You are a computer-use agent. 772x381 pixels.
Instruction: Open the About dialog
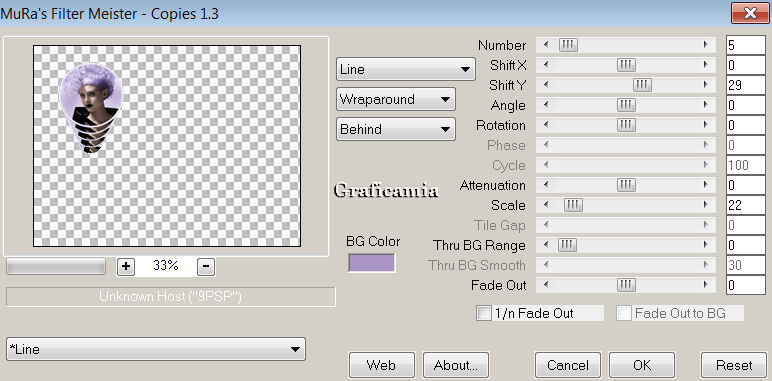tap(456, 365)
